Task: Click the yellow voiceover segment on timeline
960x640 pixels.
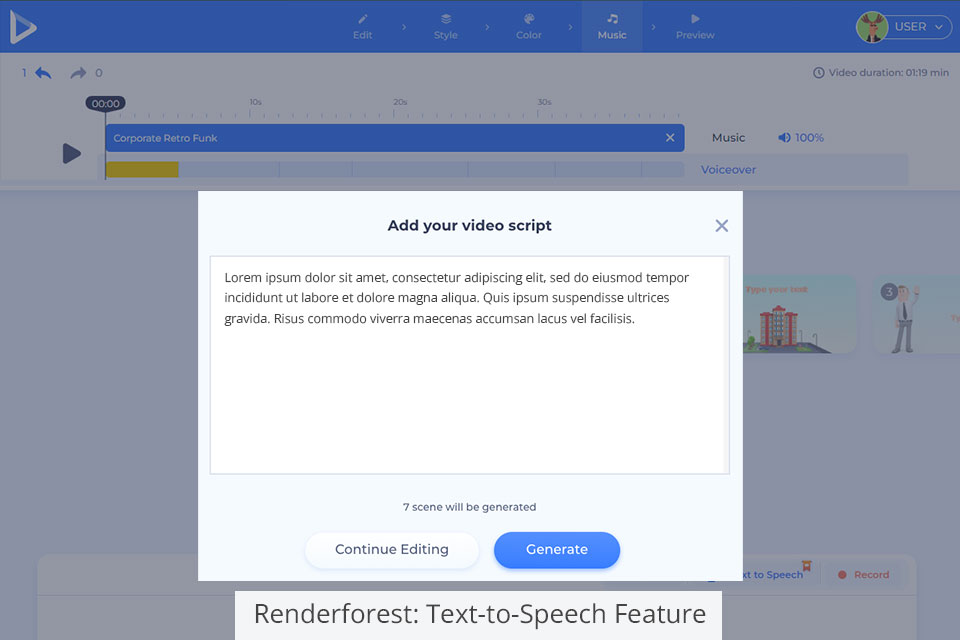Action: pyautogui.click(x=142, y=170)
